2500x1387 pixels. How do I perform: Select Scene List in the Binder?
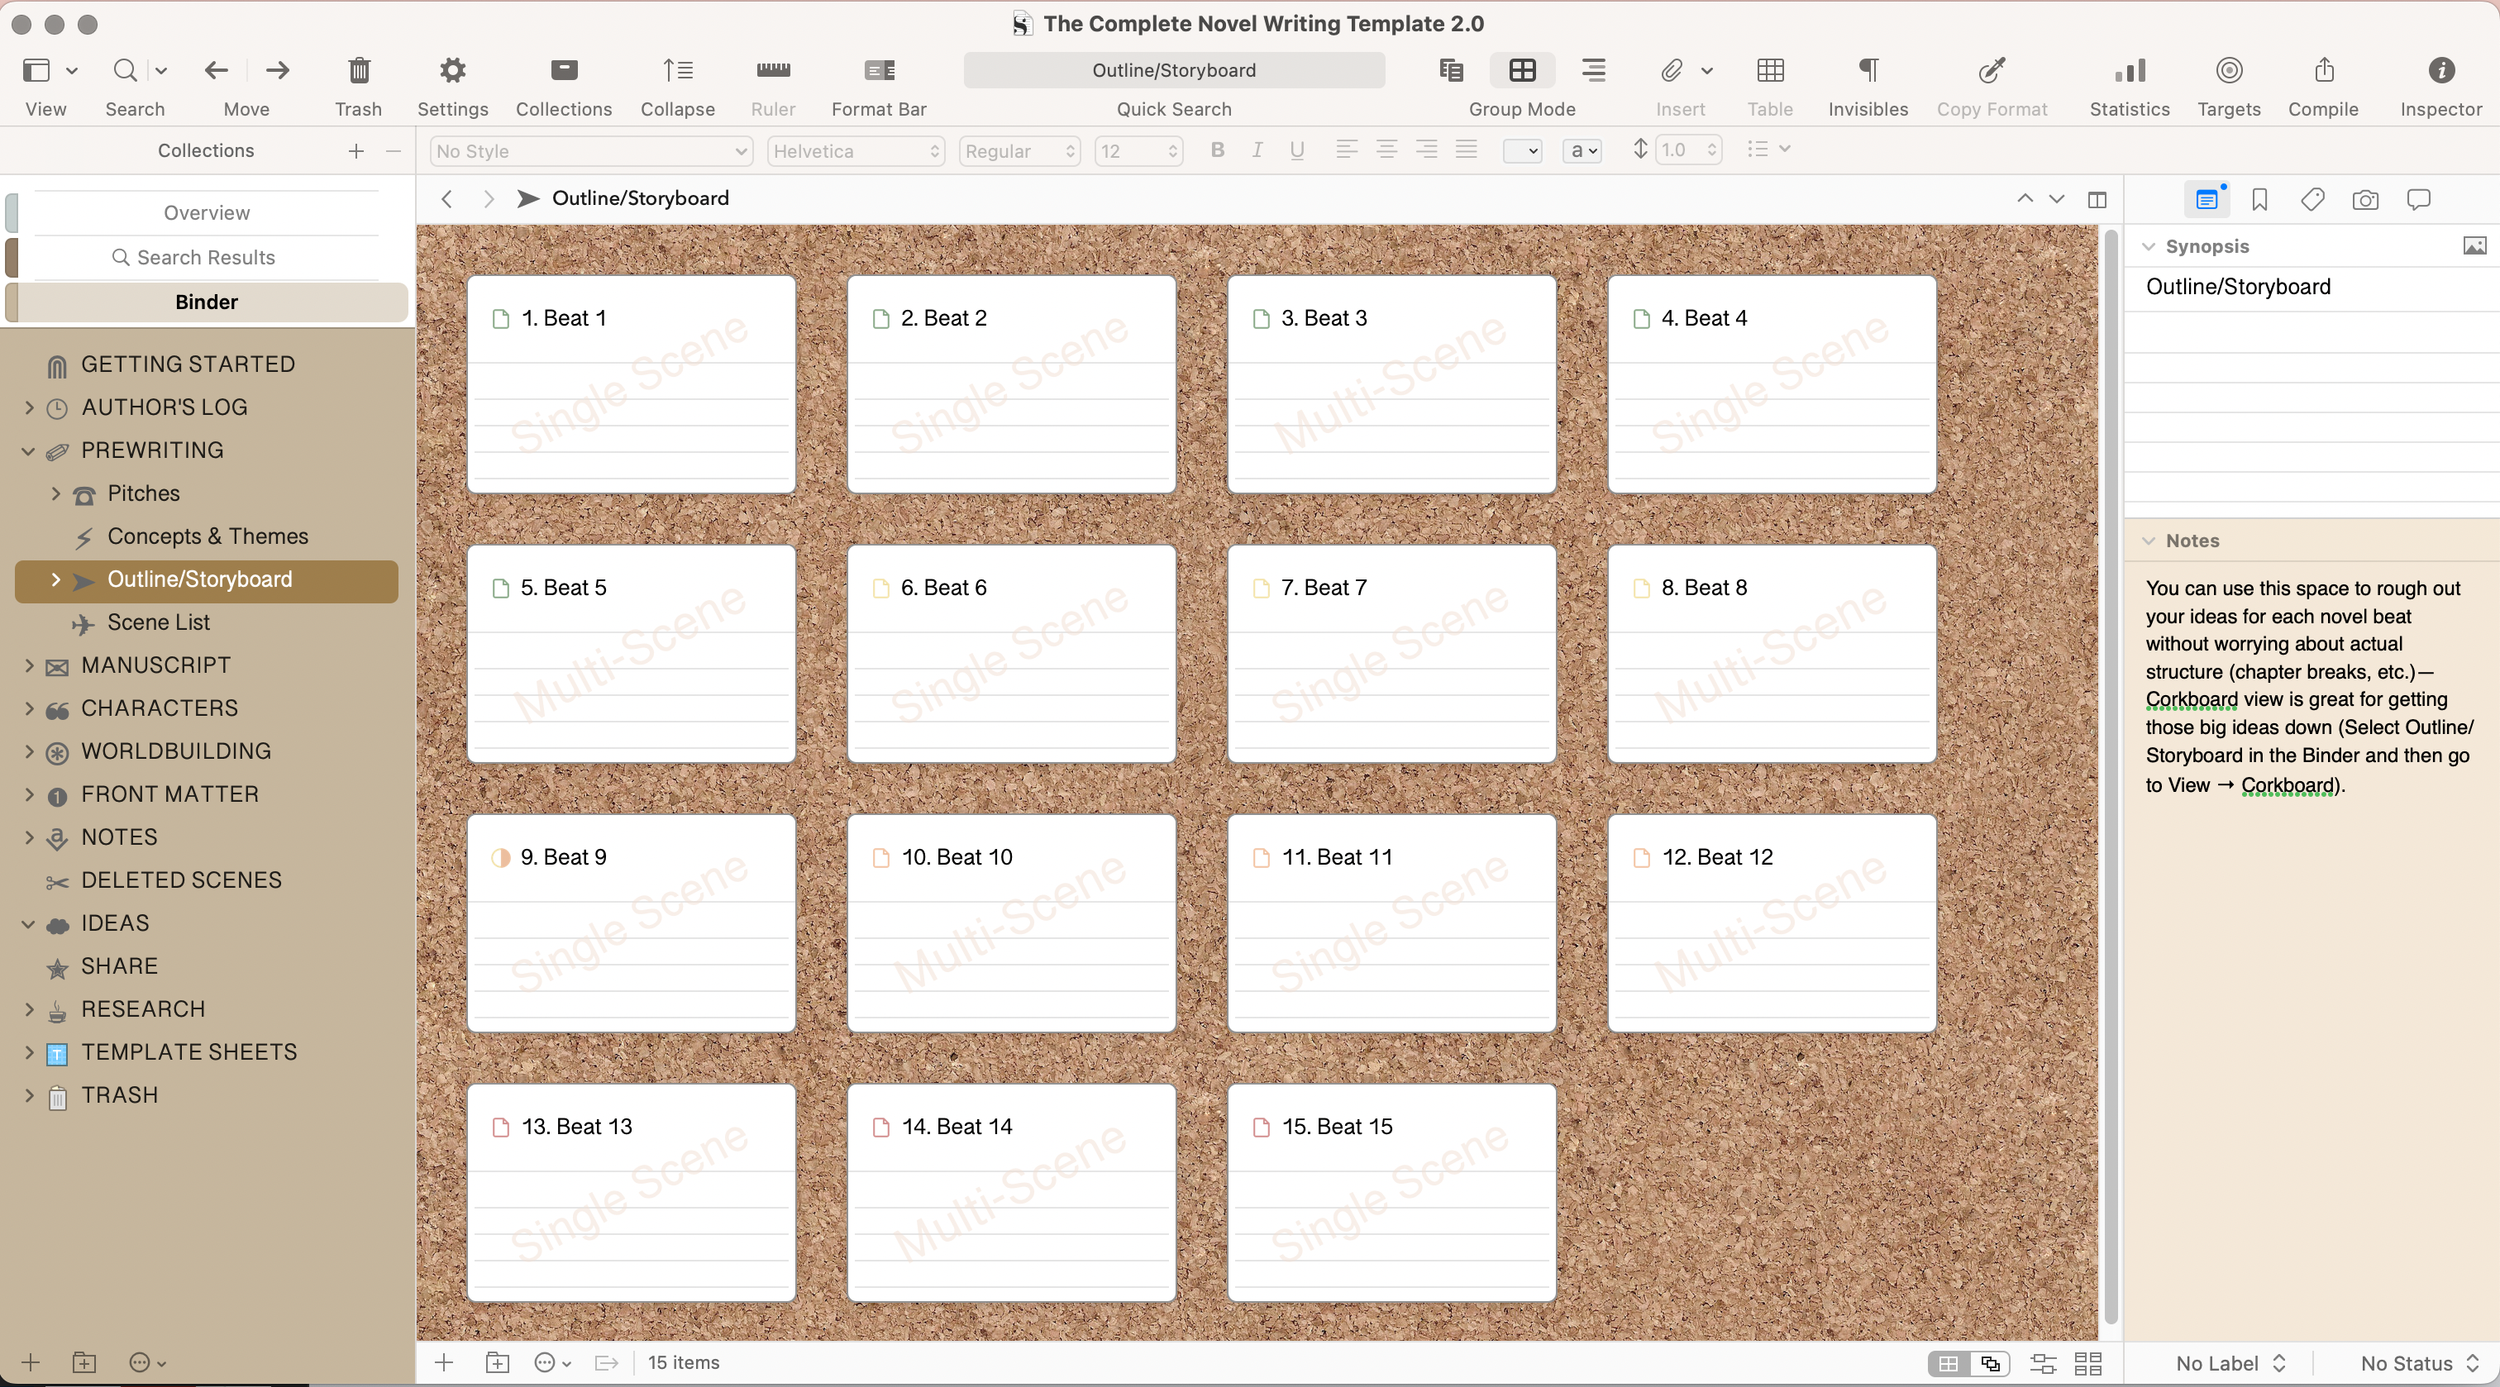[158, 623]
